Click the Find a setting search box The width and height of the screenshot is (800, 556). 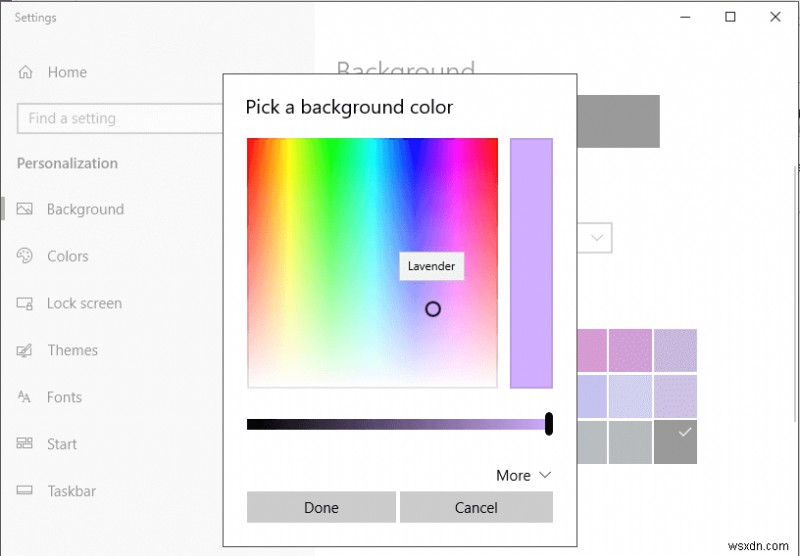[118, 118]
